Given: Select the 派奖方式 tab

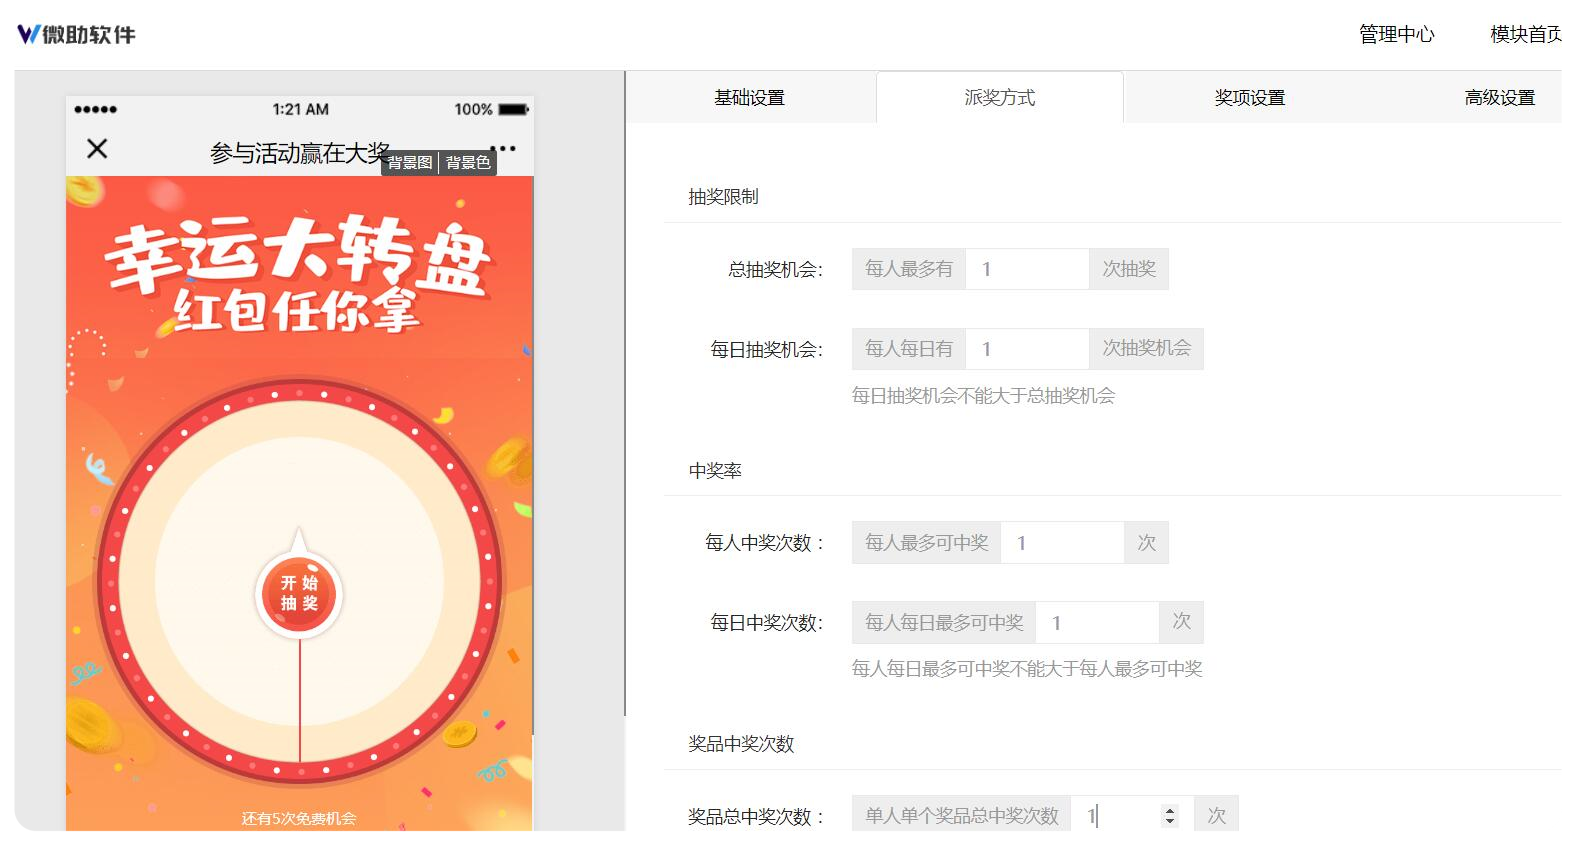Looking at the screenshot, I should click(x=1000, y=98).
